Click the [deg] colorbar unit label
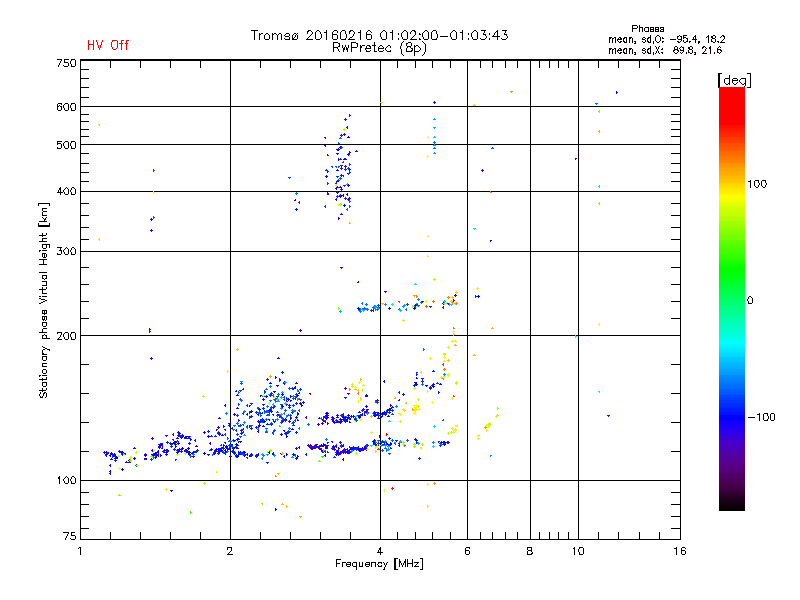This screenshot has height=600, width=800. pyautogui.click(x=734, y=80)
